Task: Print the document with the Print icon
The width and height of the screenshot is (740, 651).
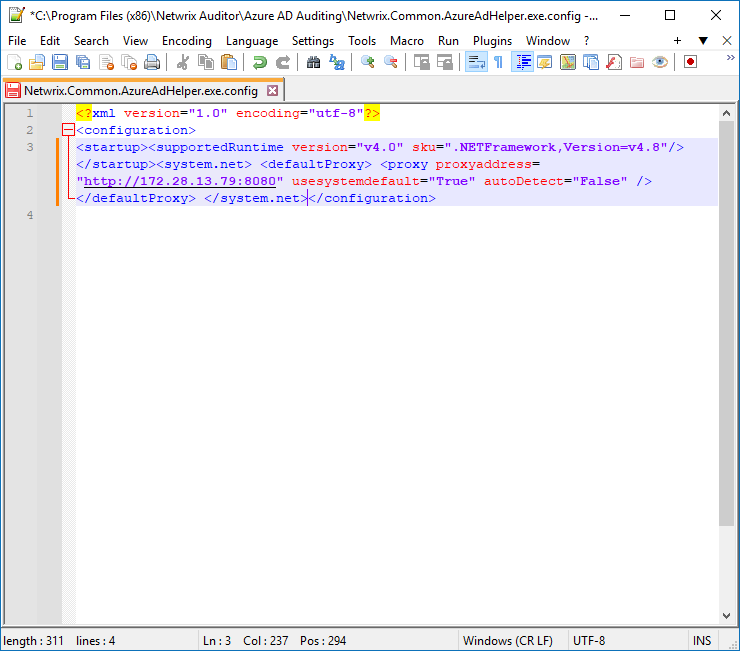Action: 152,62
